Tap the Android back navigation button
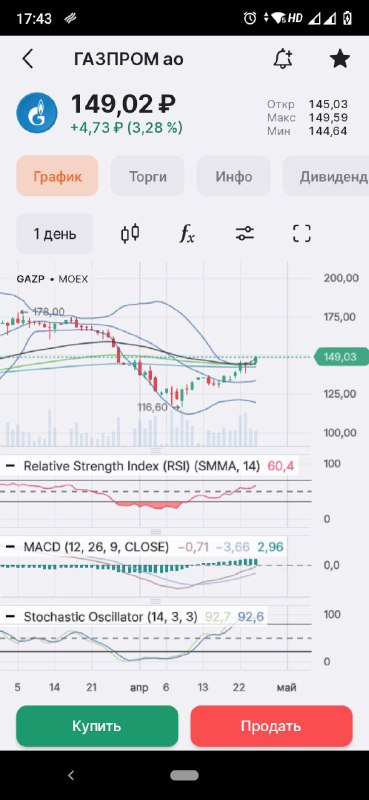The height and width of the screenshot is (800, 369). [71, 776]
